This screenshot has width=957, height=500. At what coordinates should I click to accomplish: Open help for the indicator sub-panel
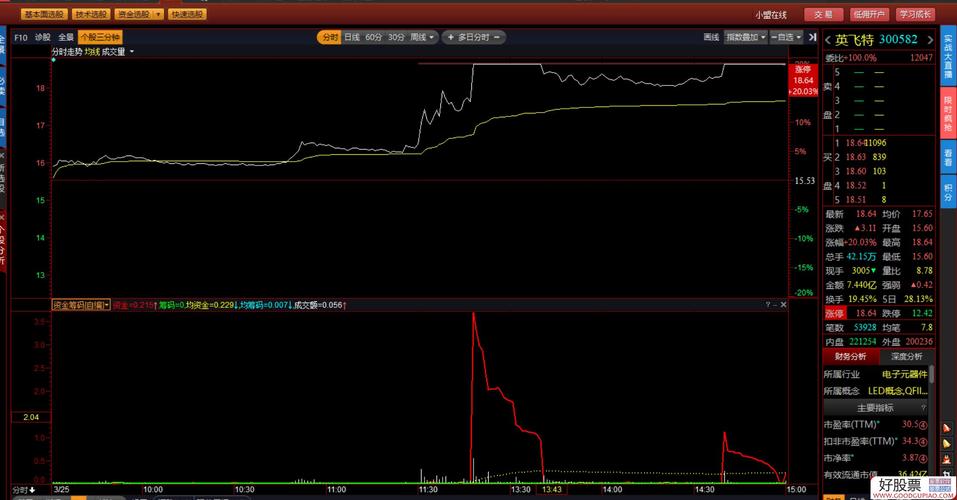coord(770,304)
